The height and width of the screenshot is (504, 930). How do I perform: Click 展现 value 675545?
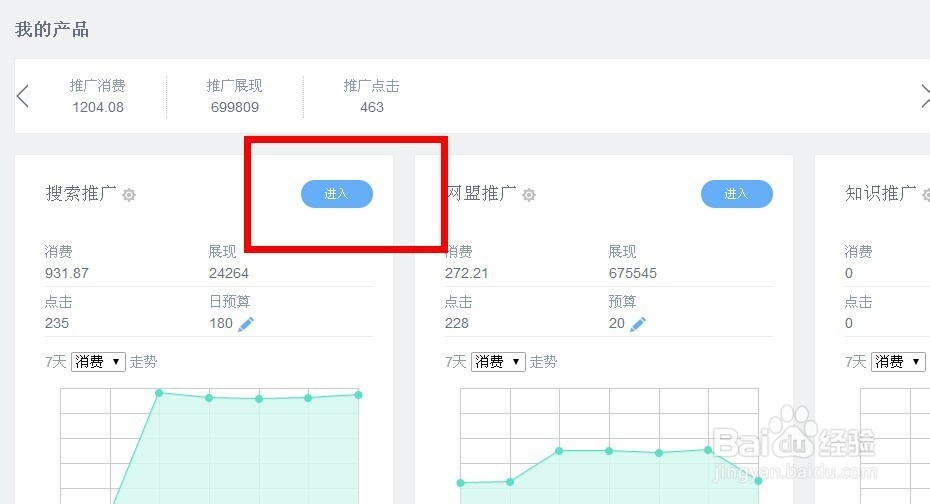coord(633,273)
